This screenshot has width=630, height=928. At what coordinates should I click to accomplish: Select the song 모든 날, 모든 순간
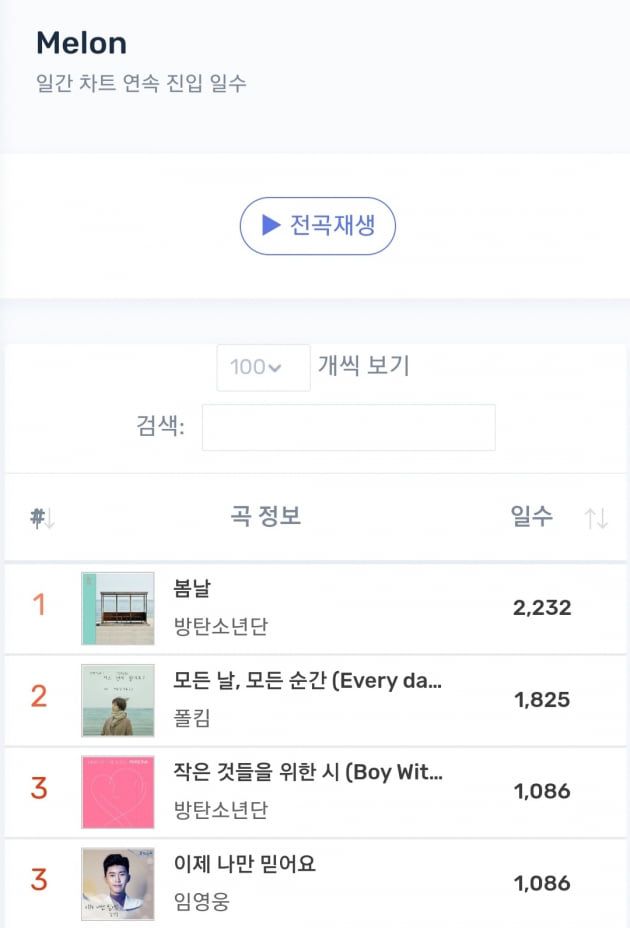click(307, 681)
